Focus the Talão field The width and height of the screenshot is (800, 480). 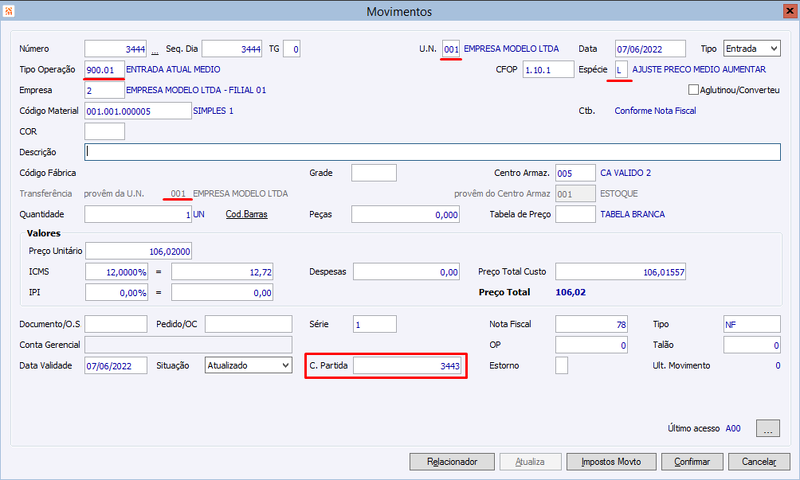pos(752,345)
